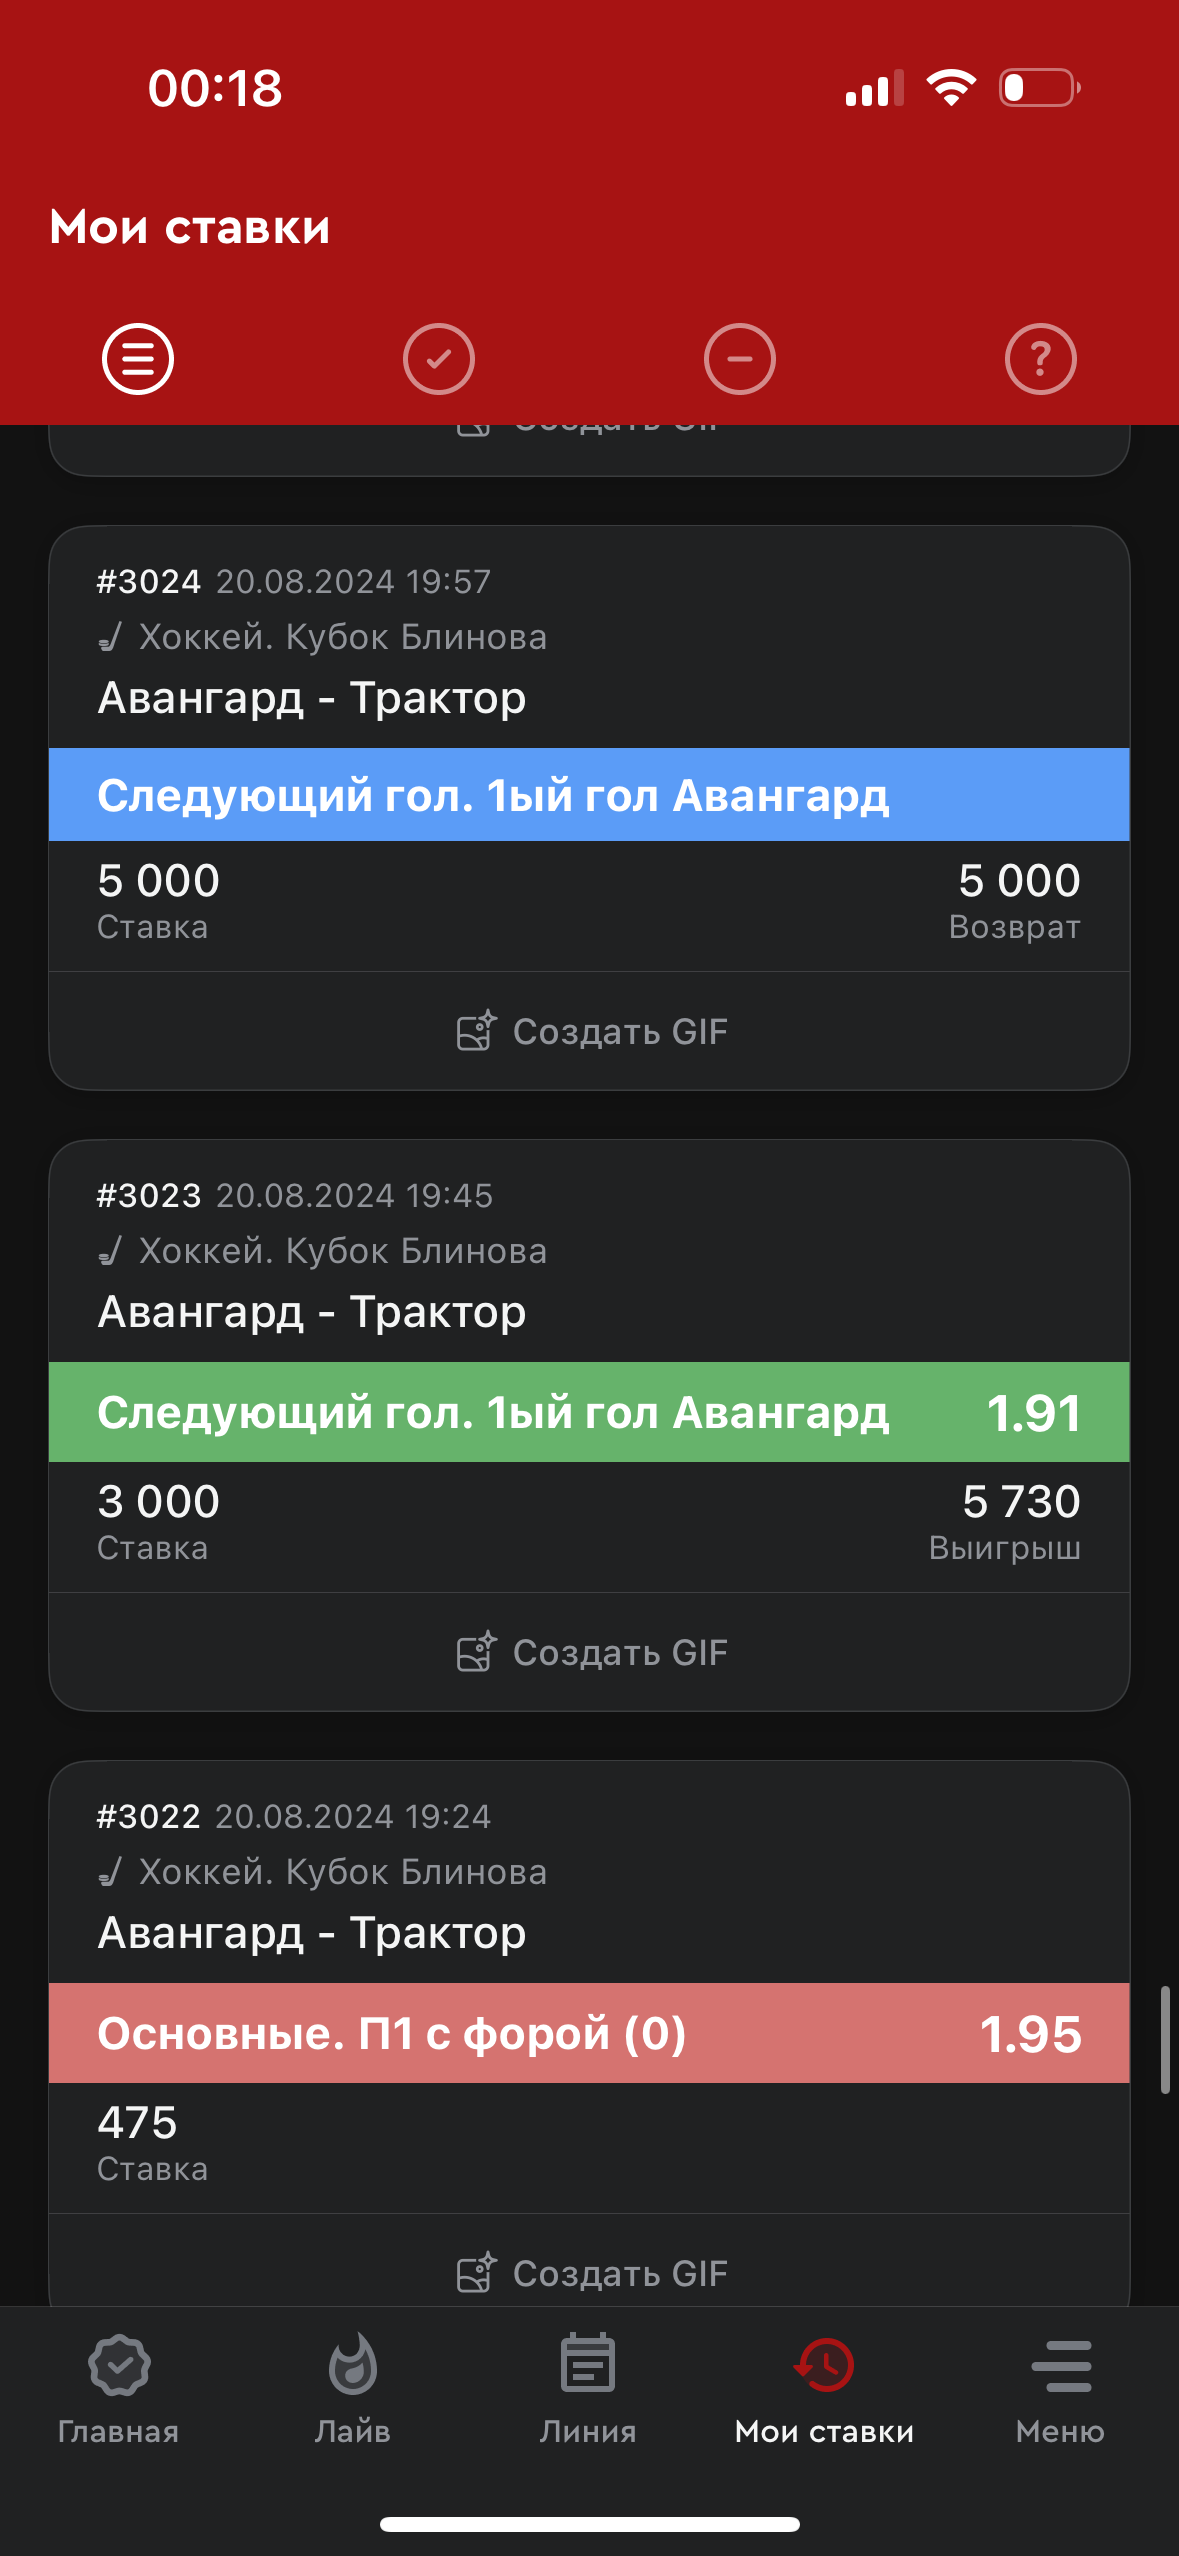This screenshot has width=1179, height=2556.
Task: Create GIF for bet #3024
Action: pos(591,1032)
